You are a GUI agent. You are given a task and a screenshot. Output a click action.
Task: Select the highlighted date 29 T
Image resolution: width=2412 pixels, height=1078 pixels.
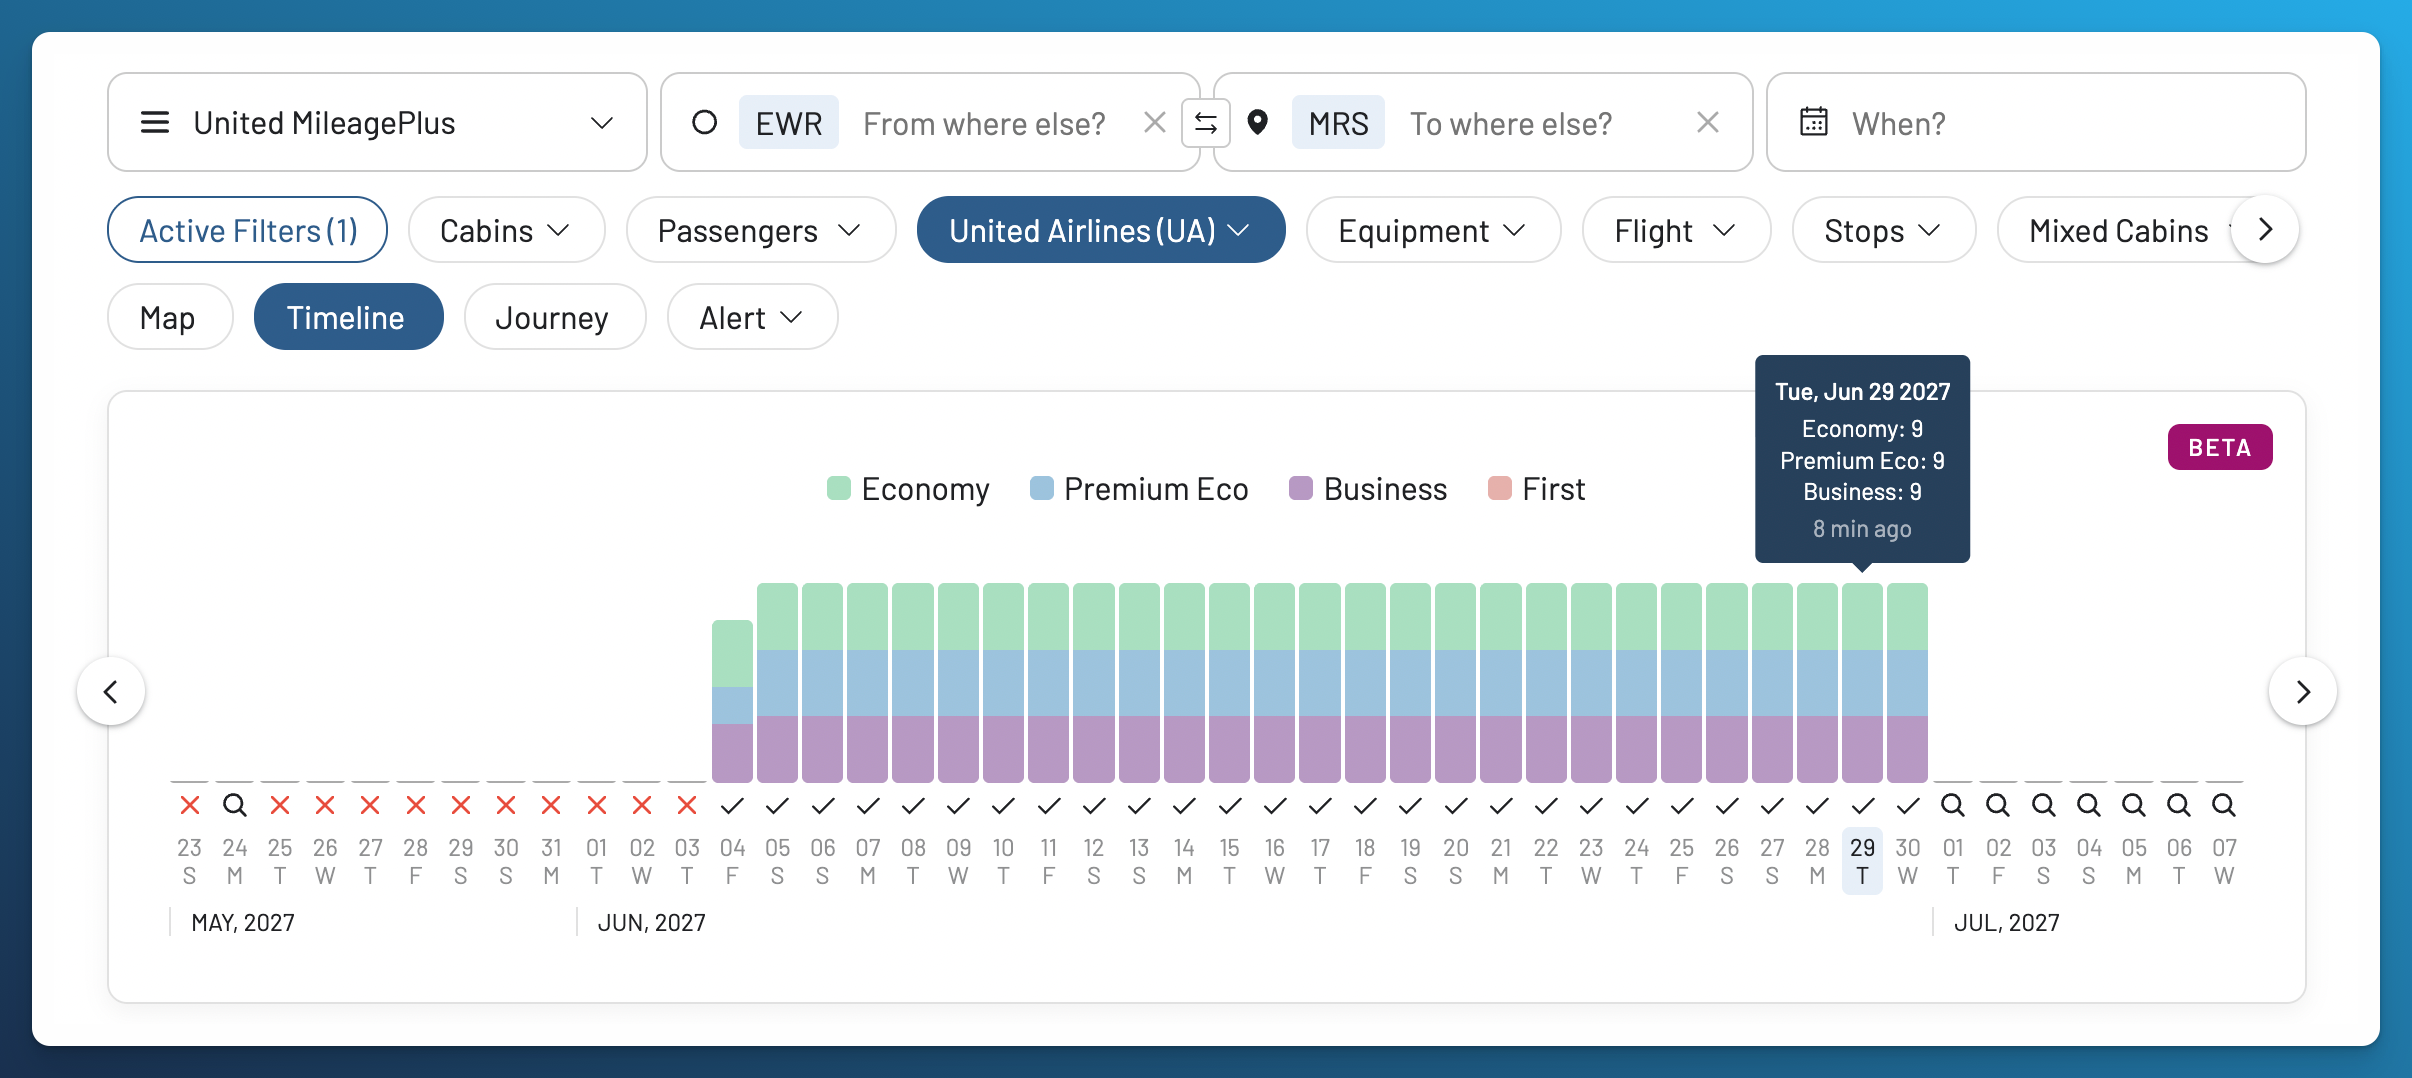tap(1862, 861)
